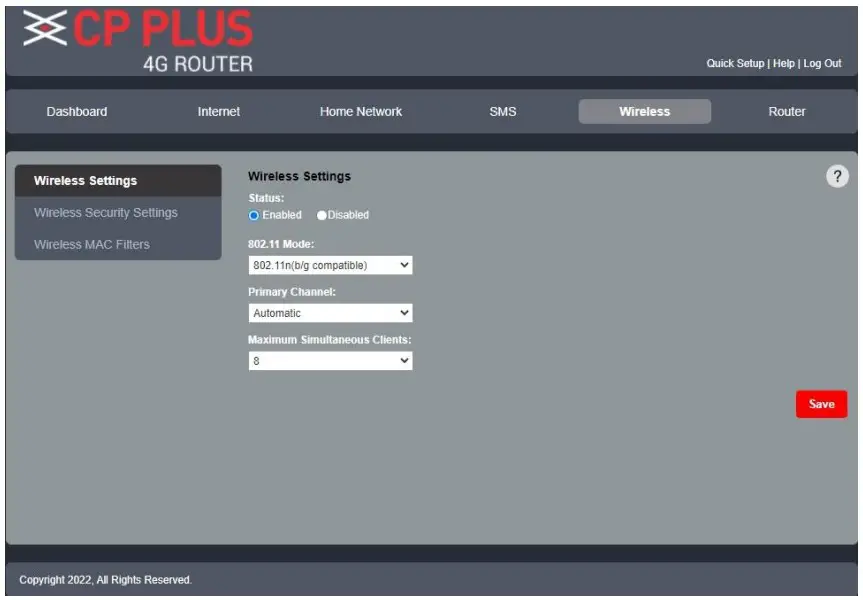This screenshot has width=863, height=600.
Task: Select the Enabled status radio button
Action: 254,215
